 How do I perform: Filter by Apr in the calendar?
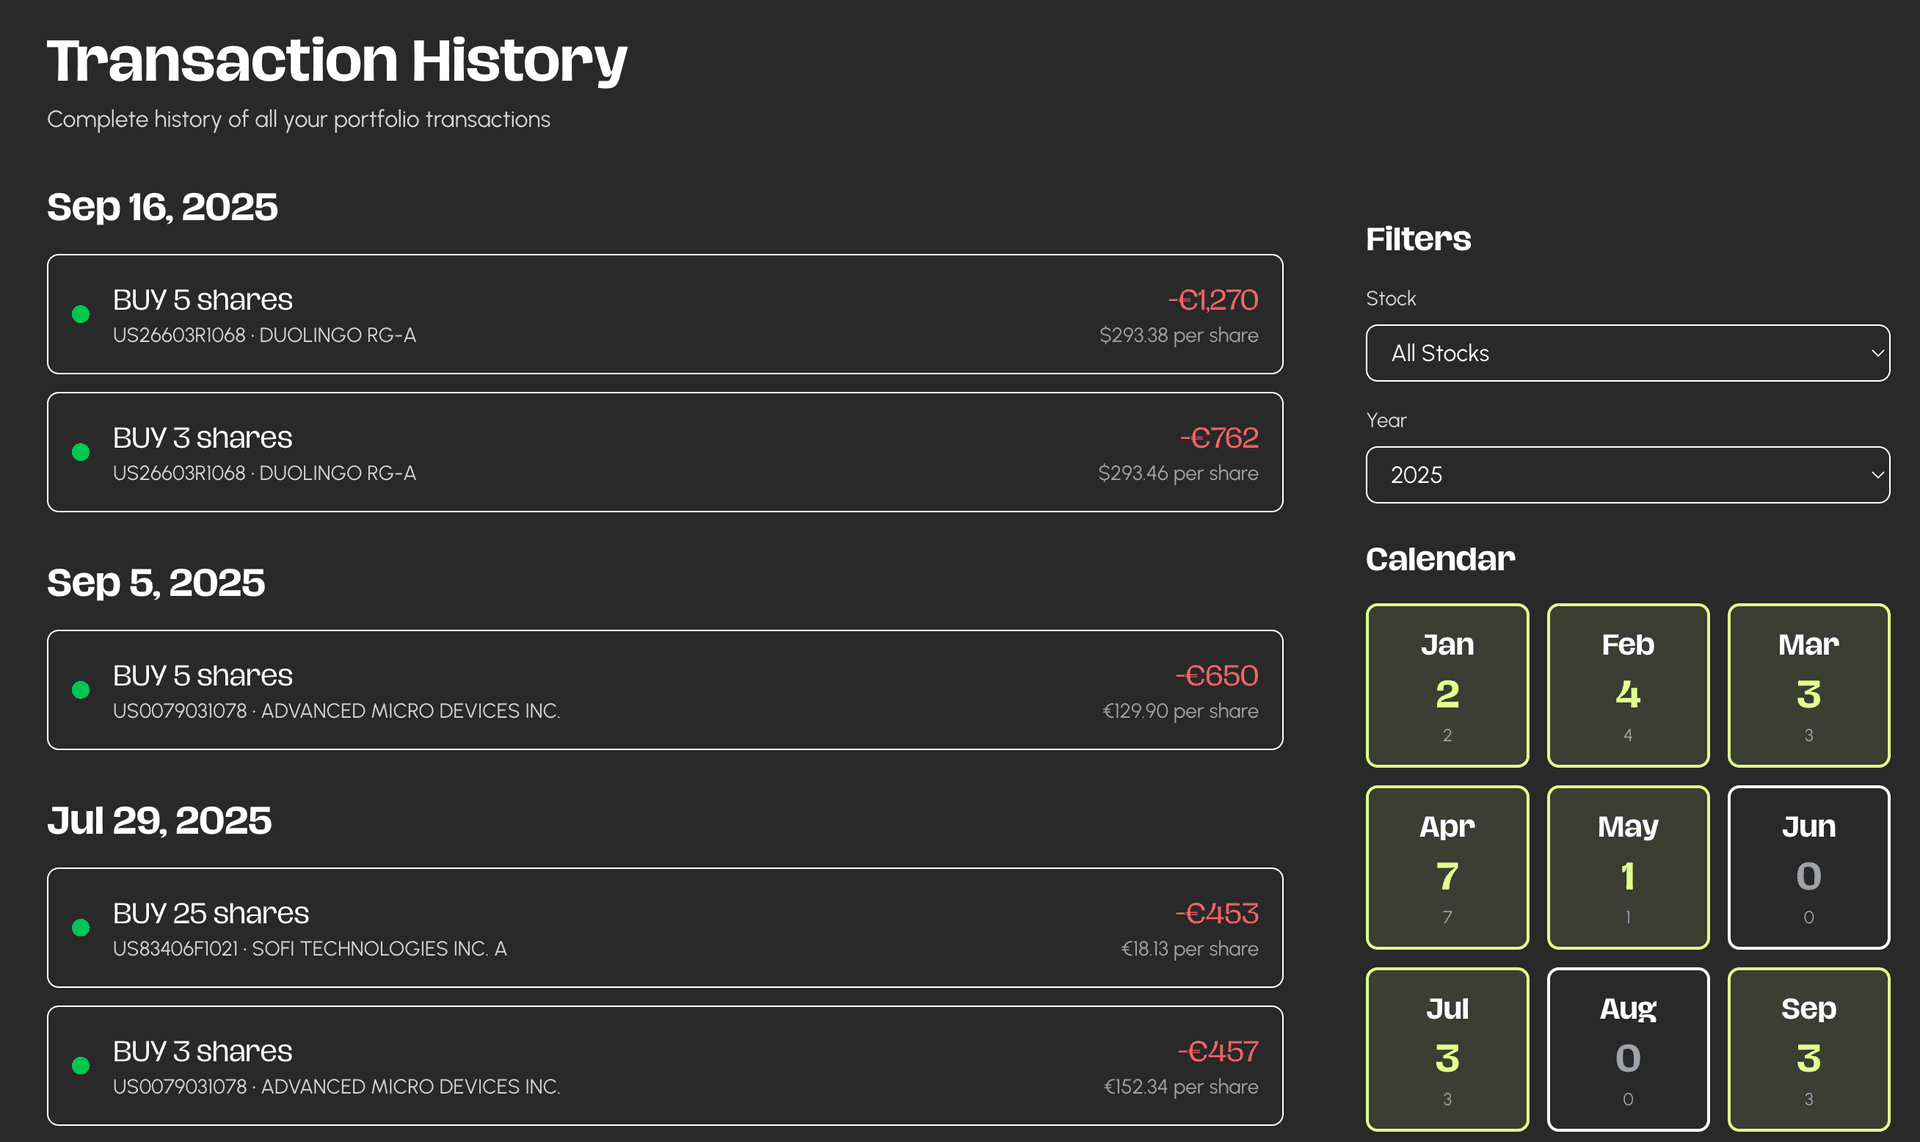click(1447, 868)
